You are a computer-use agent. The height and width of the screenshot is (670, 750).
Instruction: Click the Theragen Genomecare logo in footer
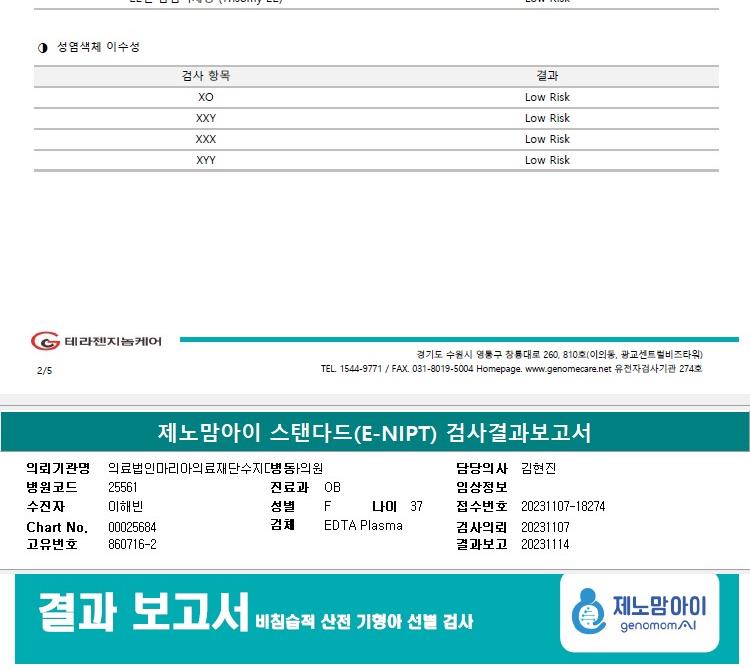coord(96,341)
